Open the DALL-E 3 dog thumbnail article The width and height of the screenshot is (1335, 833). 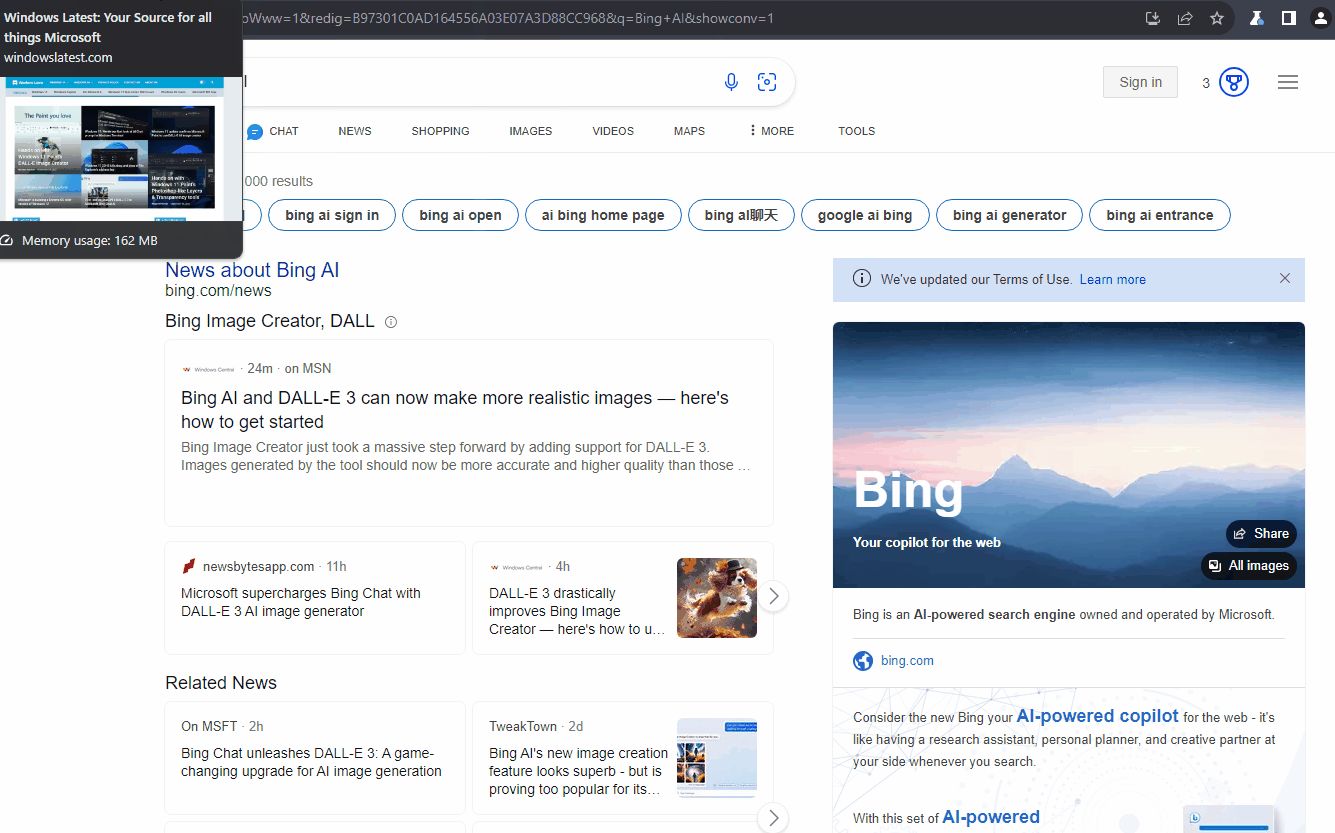coord(716,598)
